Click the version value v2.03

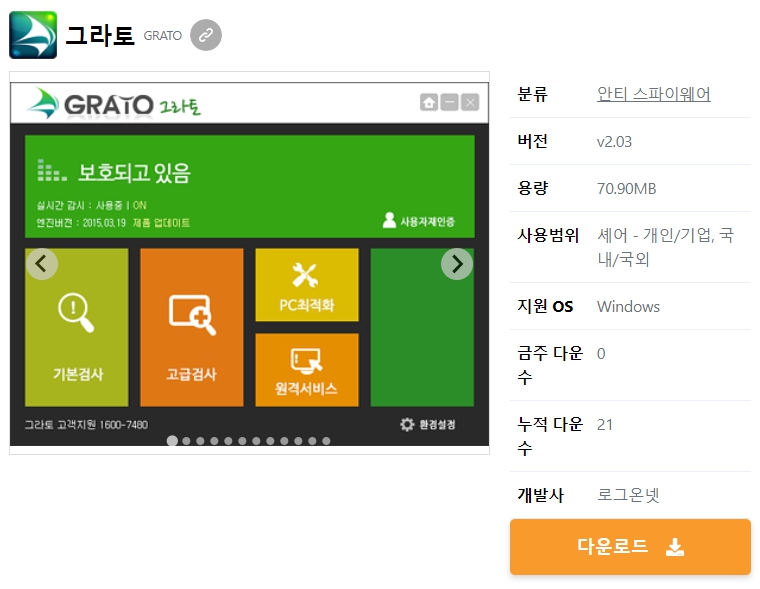[x=614, y=142]
